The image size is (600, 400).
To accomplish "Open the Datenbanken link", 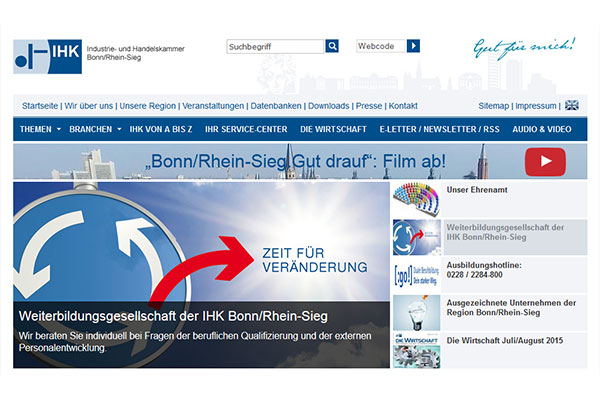I will tap(276, 106).
